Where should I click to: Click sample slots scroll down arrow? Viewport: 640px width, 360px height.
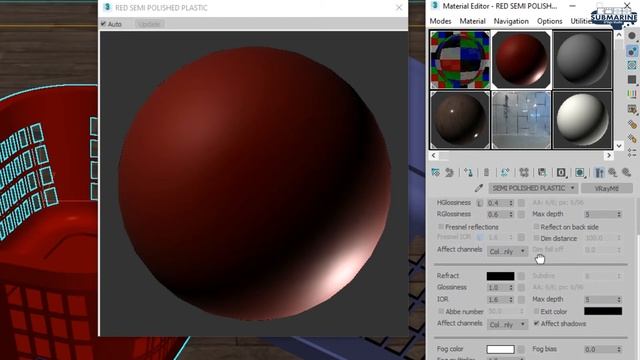619,146
